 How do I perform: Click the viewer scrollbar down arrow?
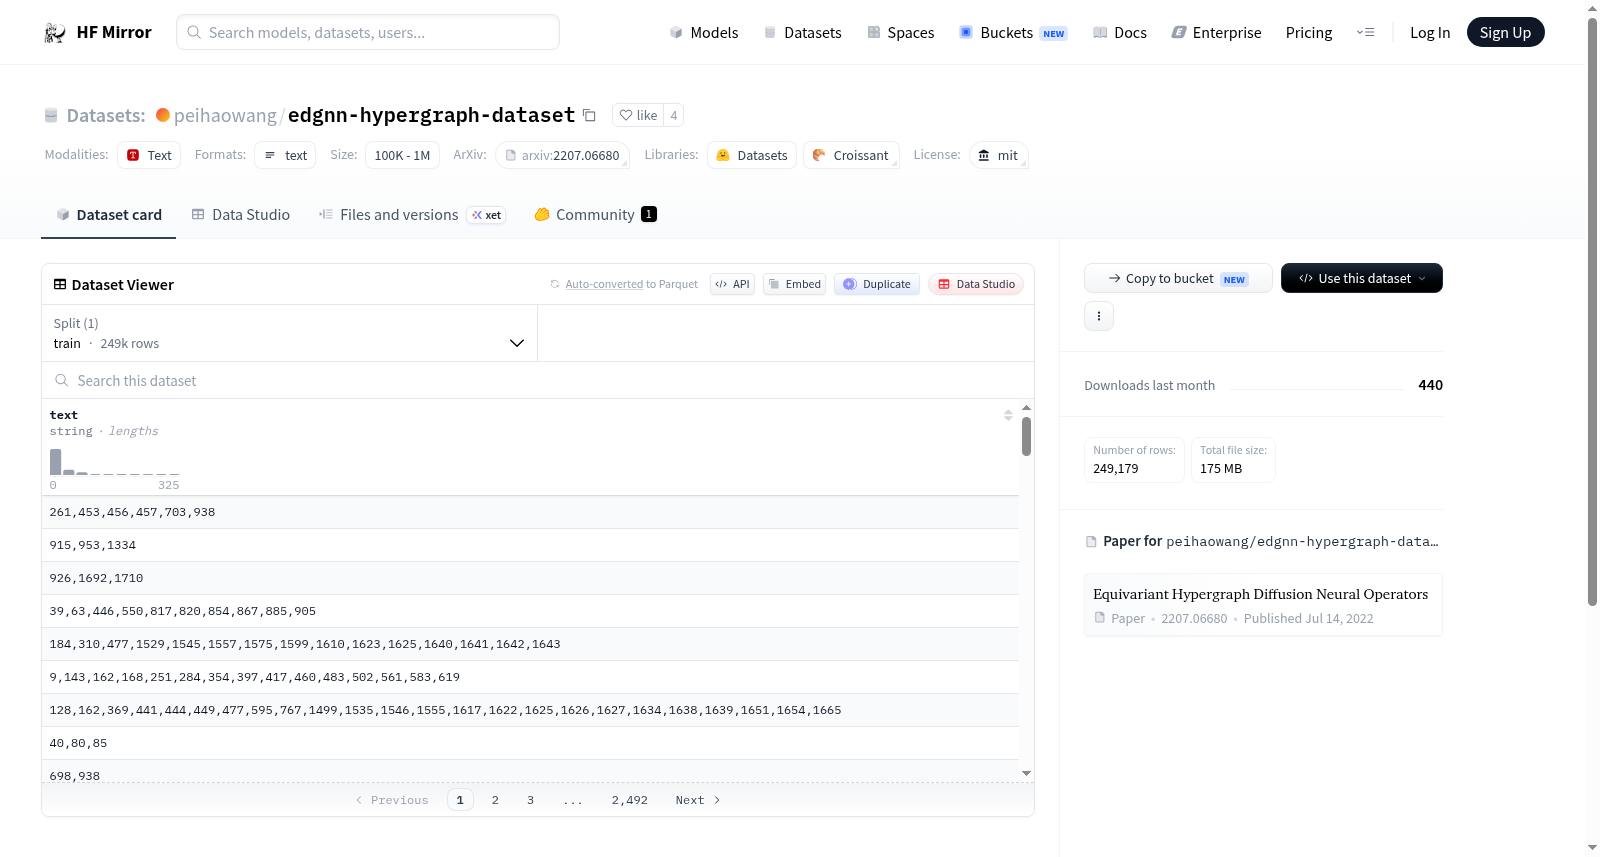coord(1026,773)
